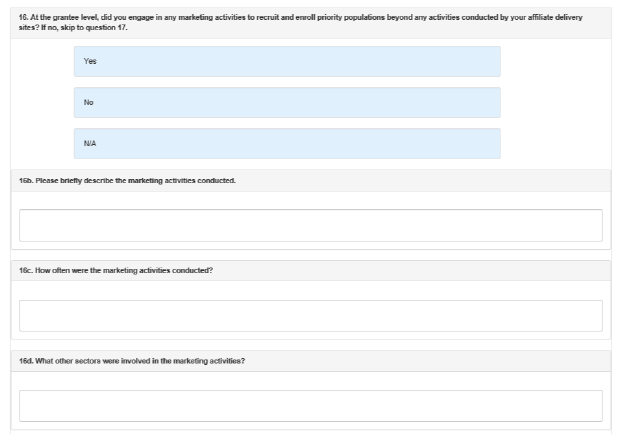624x441 pixels.
Task: Click the question 16 prompt text
Action: coord(250,18)
